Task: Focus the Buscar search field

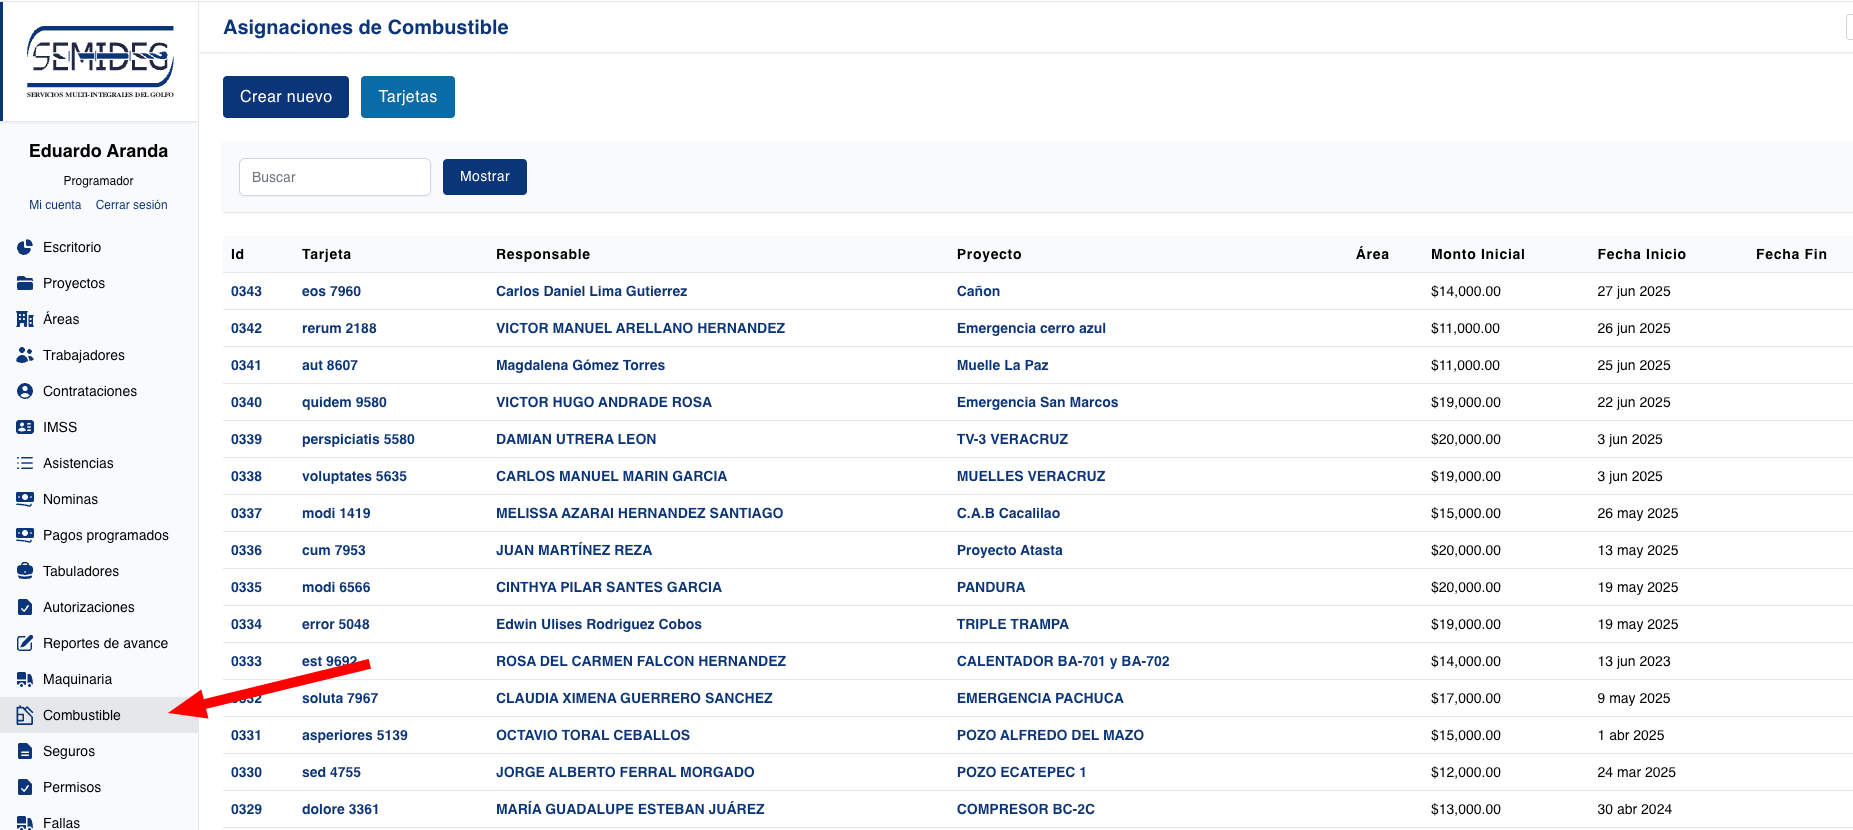Action: pyautogui.click(x=334, y=177)
